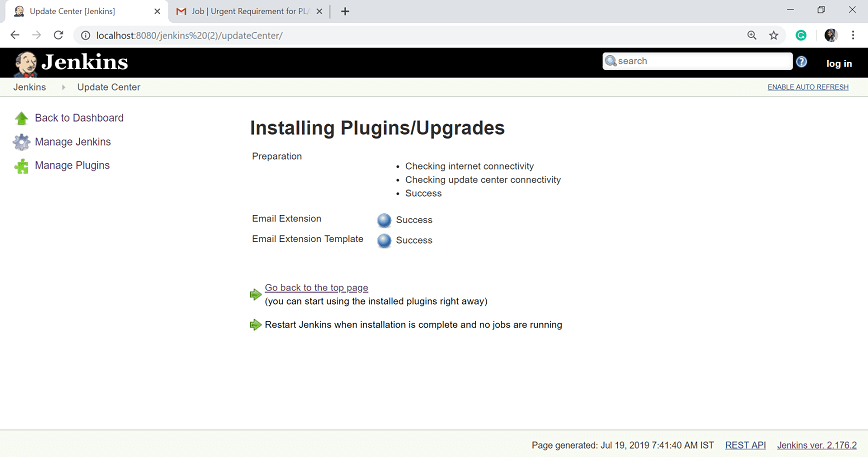The image size is (868, 457).
Task: Minimize the Chrome browser window
Action: 790,10
